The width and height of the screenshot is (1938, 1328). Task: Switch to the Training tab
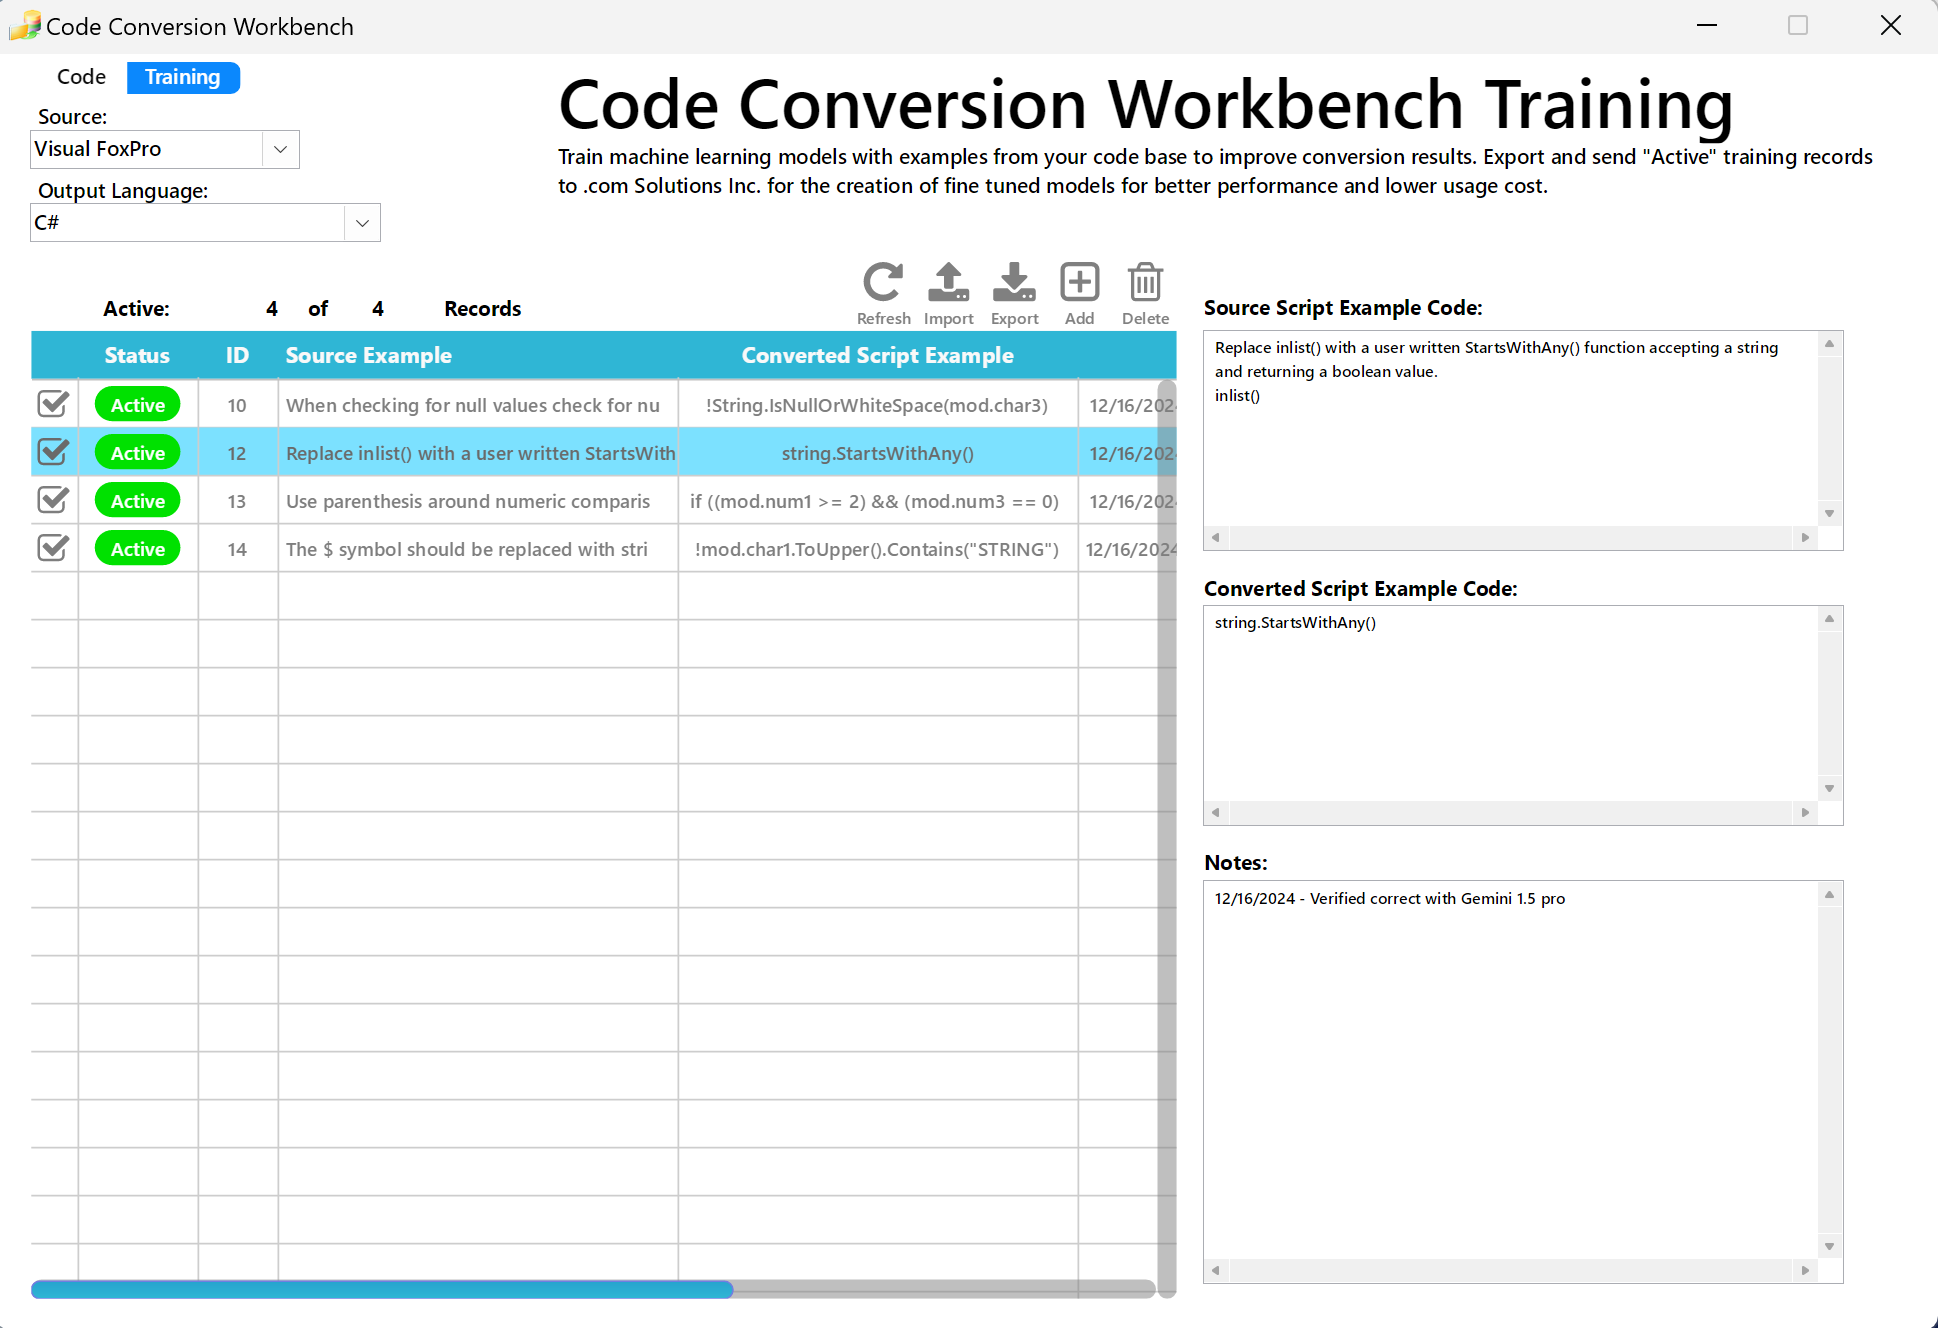[183, 77]
